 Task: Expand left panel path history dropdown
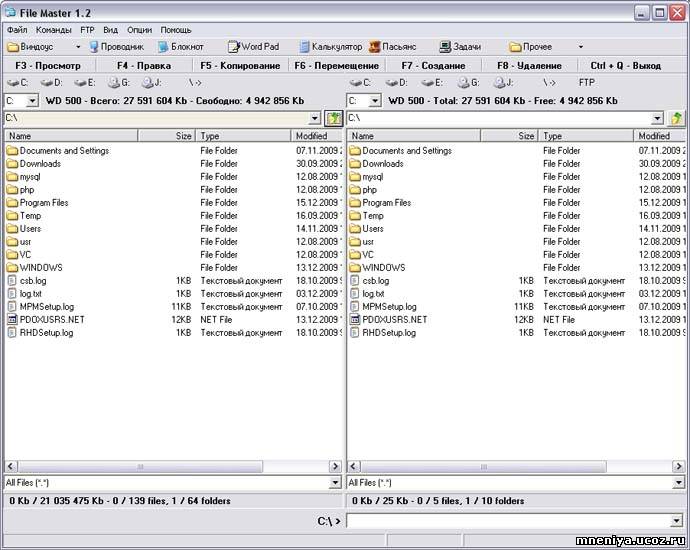(314, 118)
